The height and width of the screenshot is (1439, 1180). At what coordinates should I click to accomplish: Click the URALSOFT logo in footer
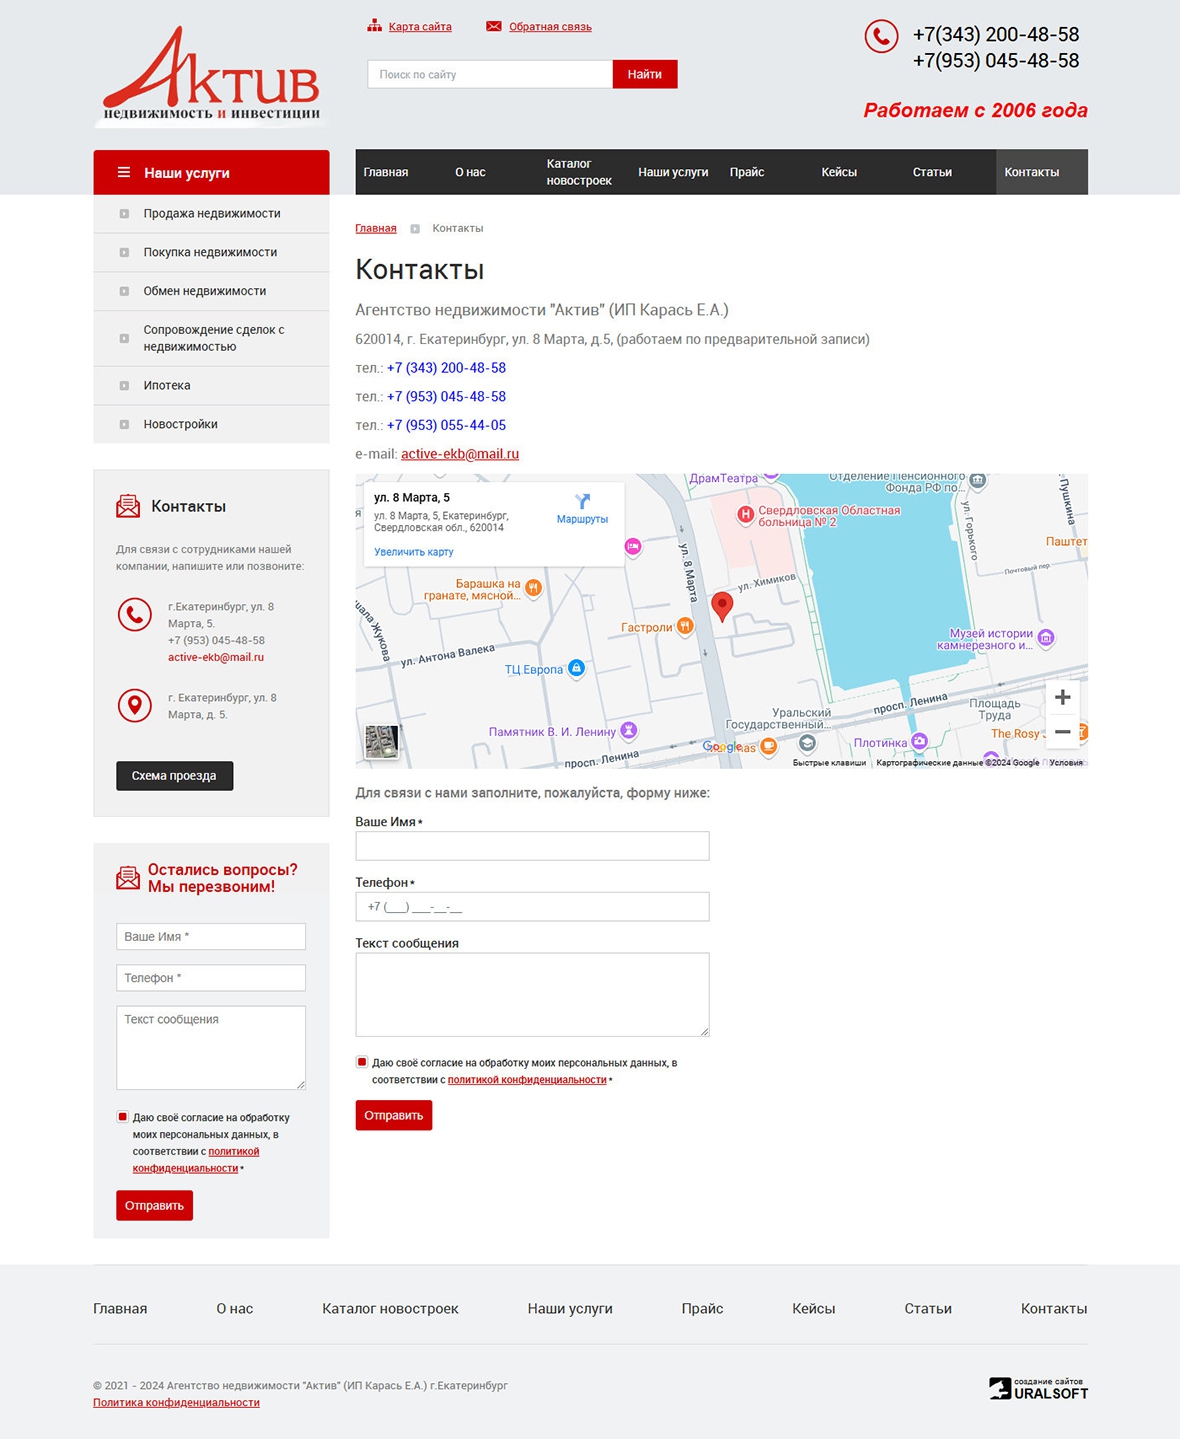[1038, 1388]
